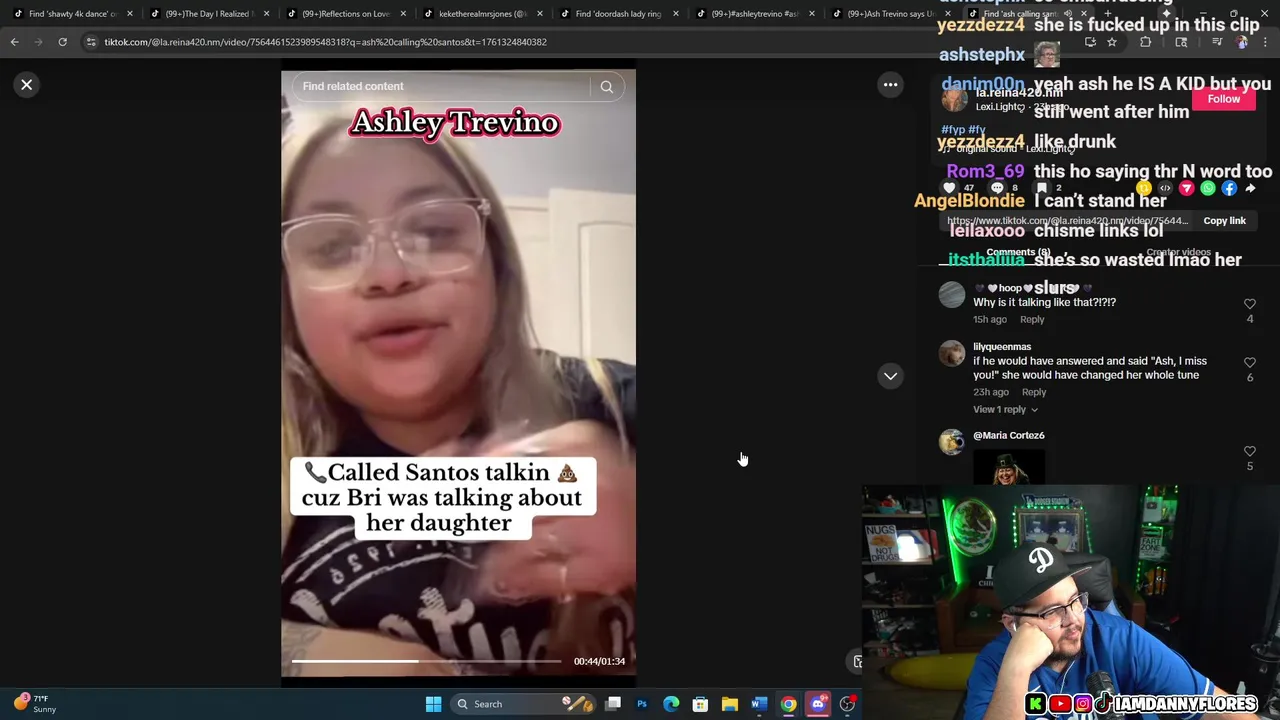This screenshot has width=1280, height=720.
Task: Open Microsoft Store from taskbar
Action: pos(700,704)
